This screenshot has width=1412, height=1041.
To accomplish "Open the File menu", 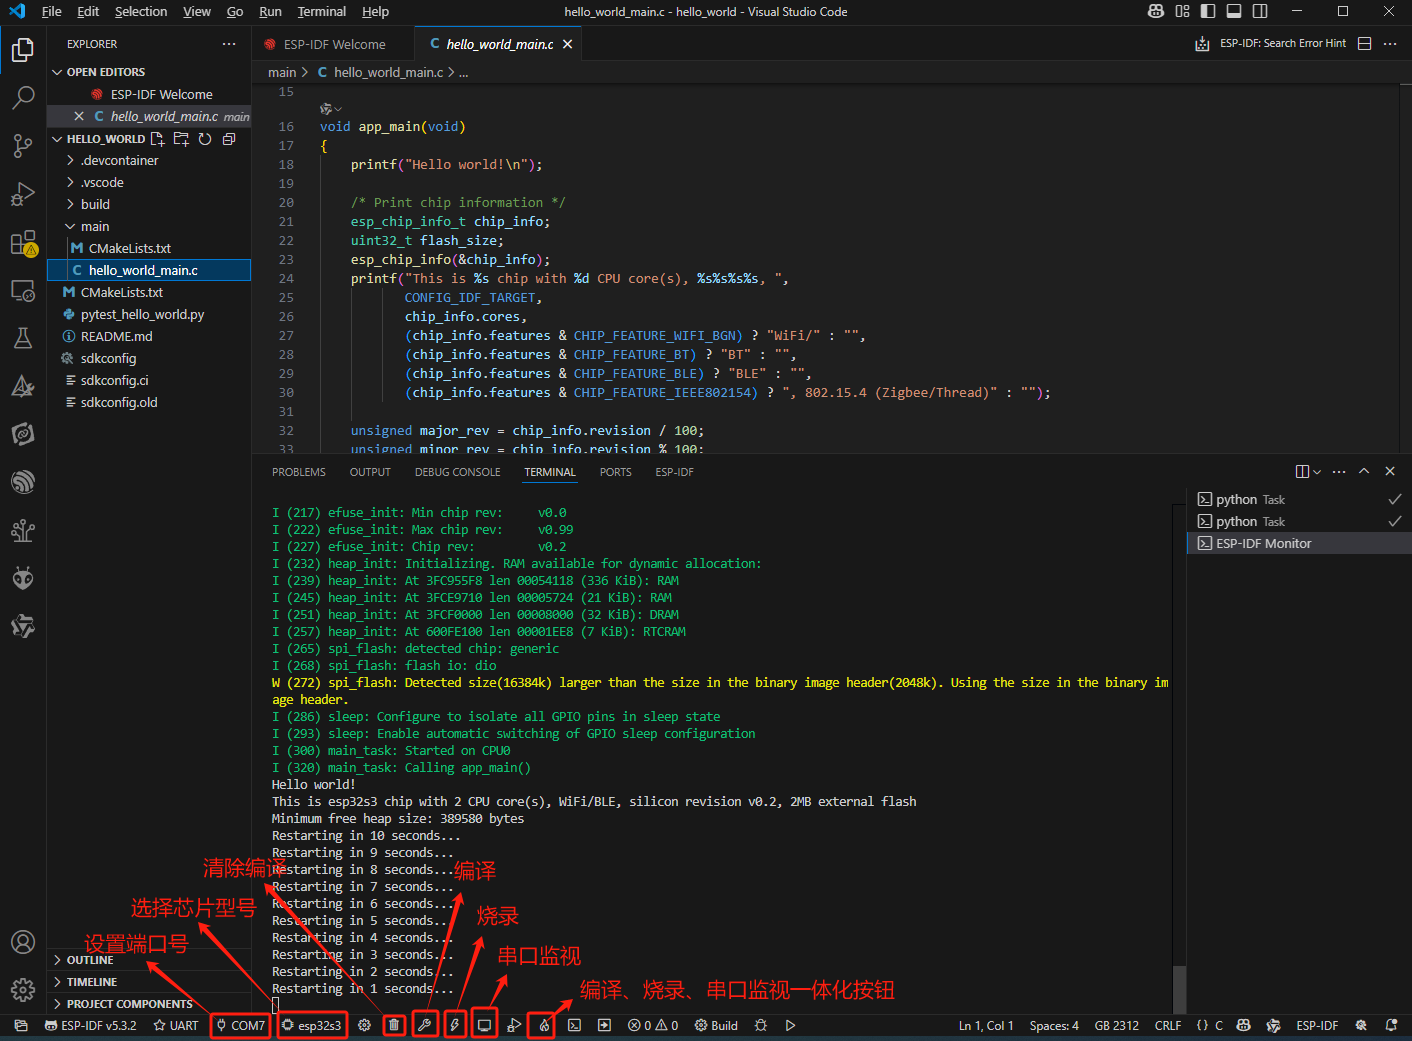I will [x=52, y=11].
